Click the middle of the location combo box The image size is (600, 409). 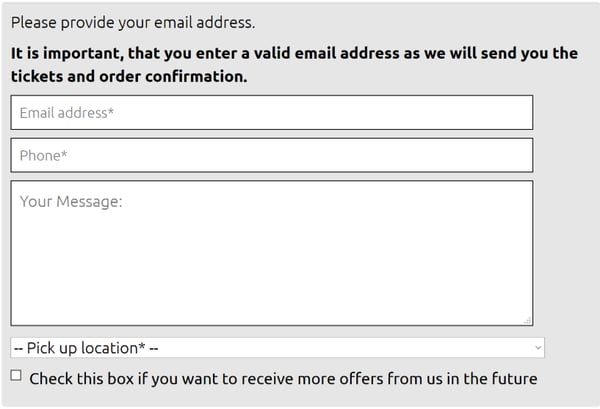click(x=277, y=348)
